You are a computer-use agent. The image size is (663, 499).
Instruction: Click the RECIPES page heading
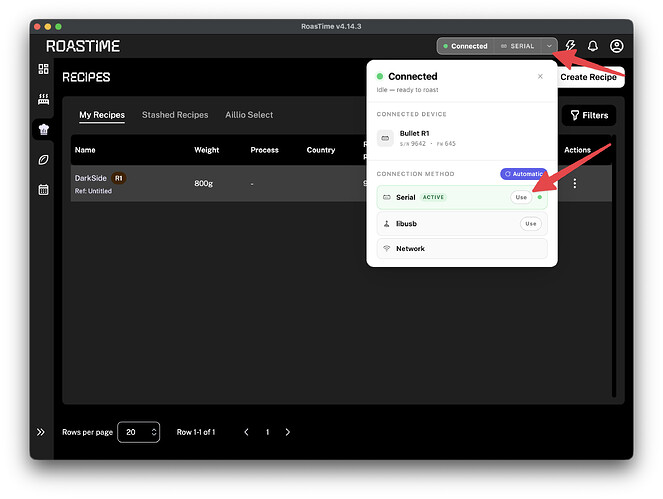click(86, 77)
